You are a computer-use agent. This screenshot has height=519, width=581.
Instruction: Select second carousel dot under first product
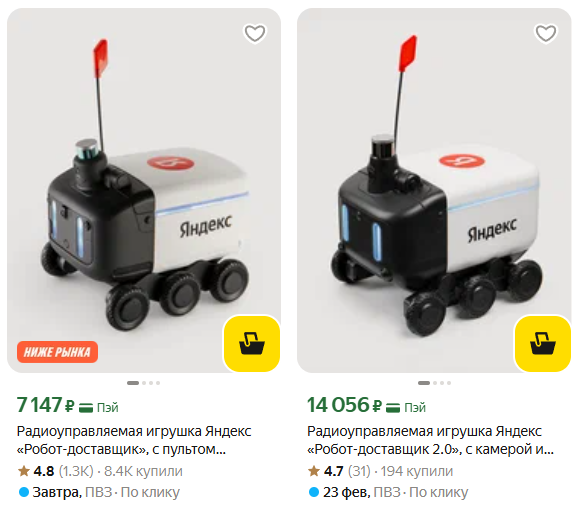(144, 383)
